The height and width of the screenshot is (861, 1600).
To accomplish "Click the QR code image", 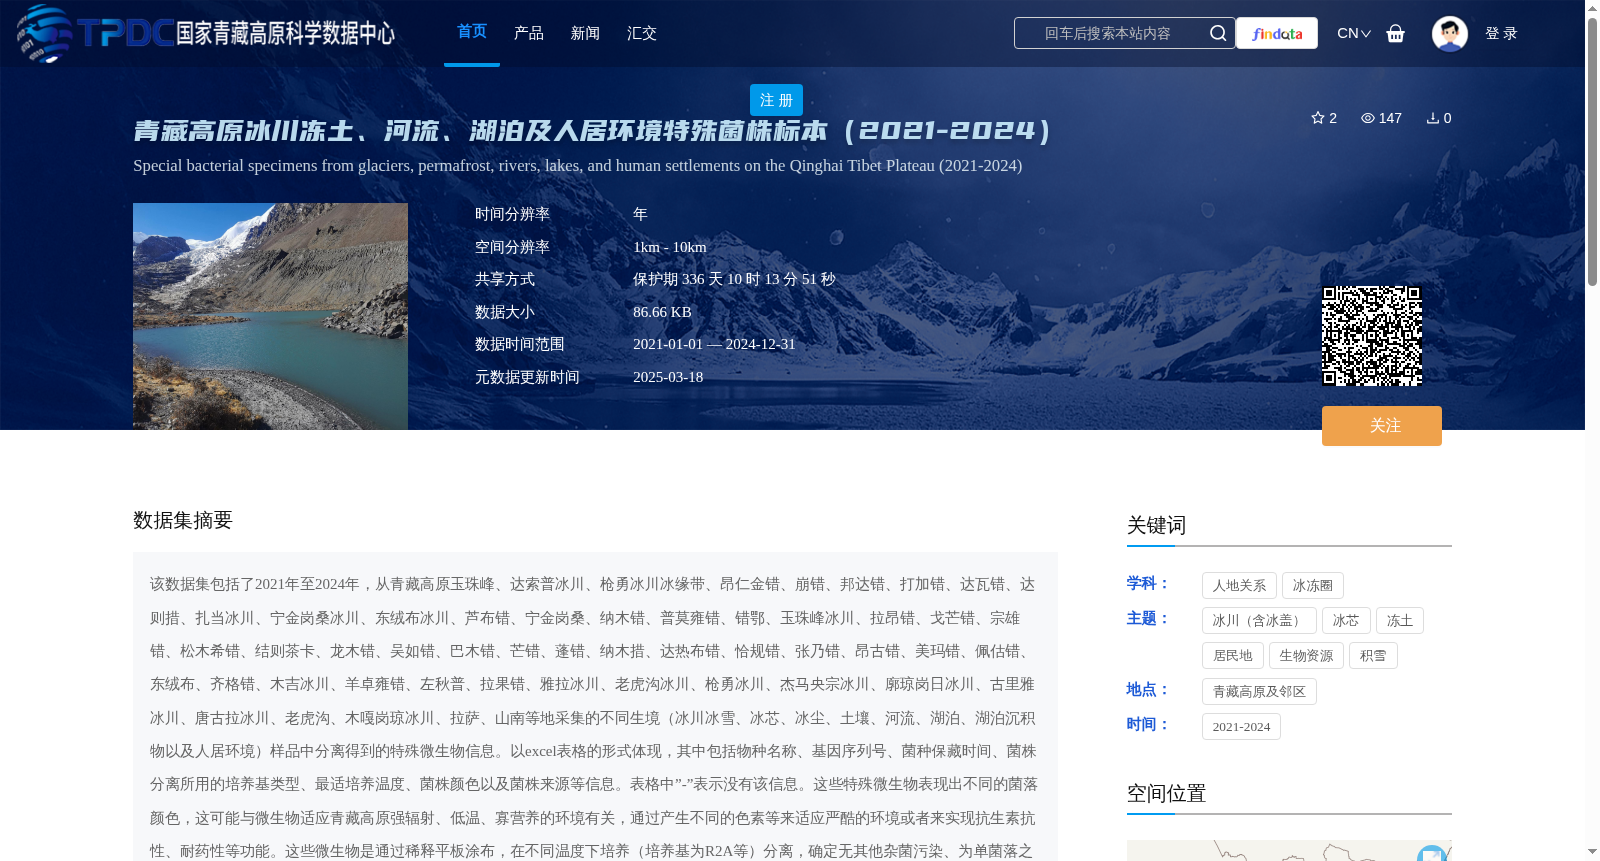I will (1372, 336).
